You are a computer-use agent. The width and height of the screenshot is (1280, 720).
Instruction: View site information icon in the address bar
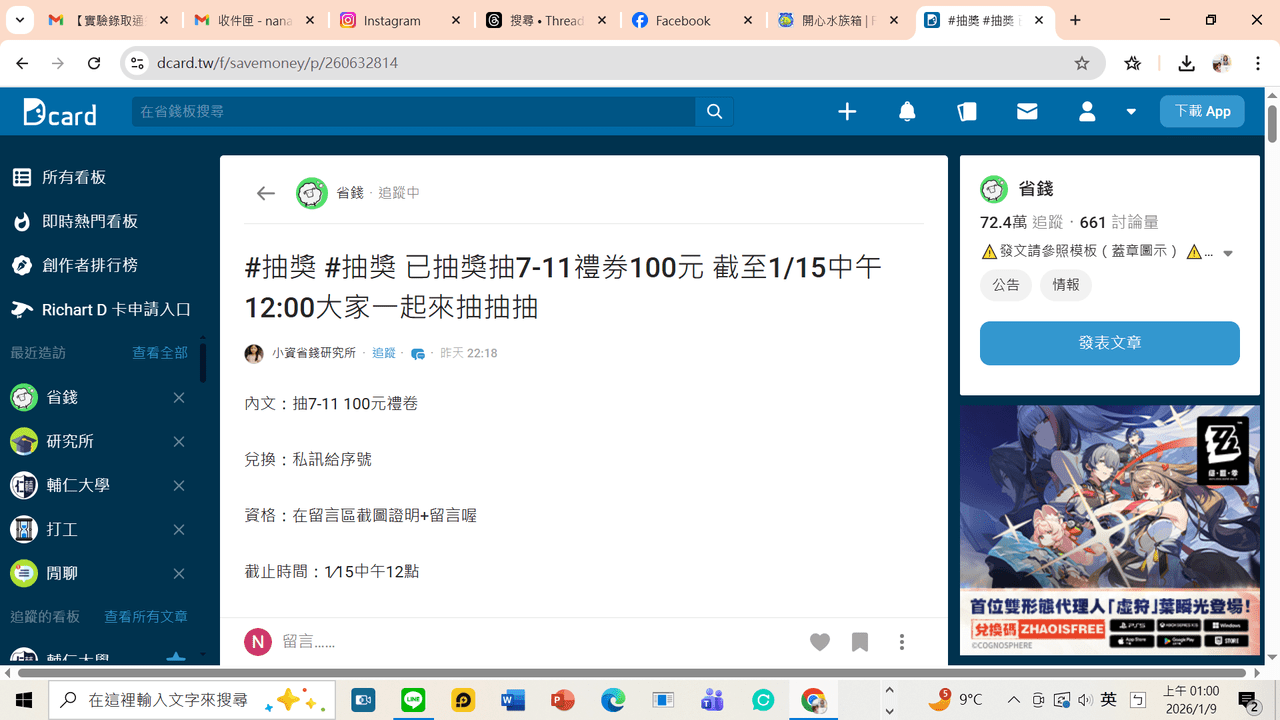click(137, 63)
